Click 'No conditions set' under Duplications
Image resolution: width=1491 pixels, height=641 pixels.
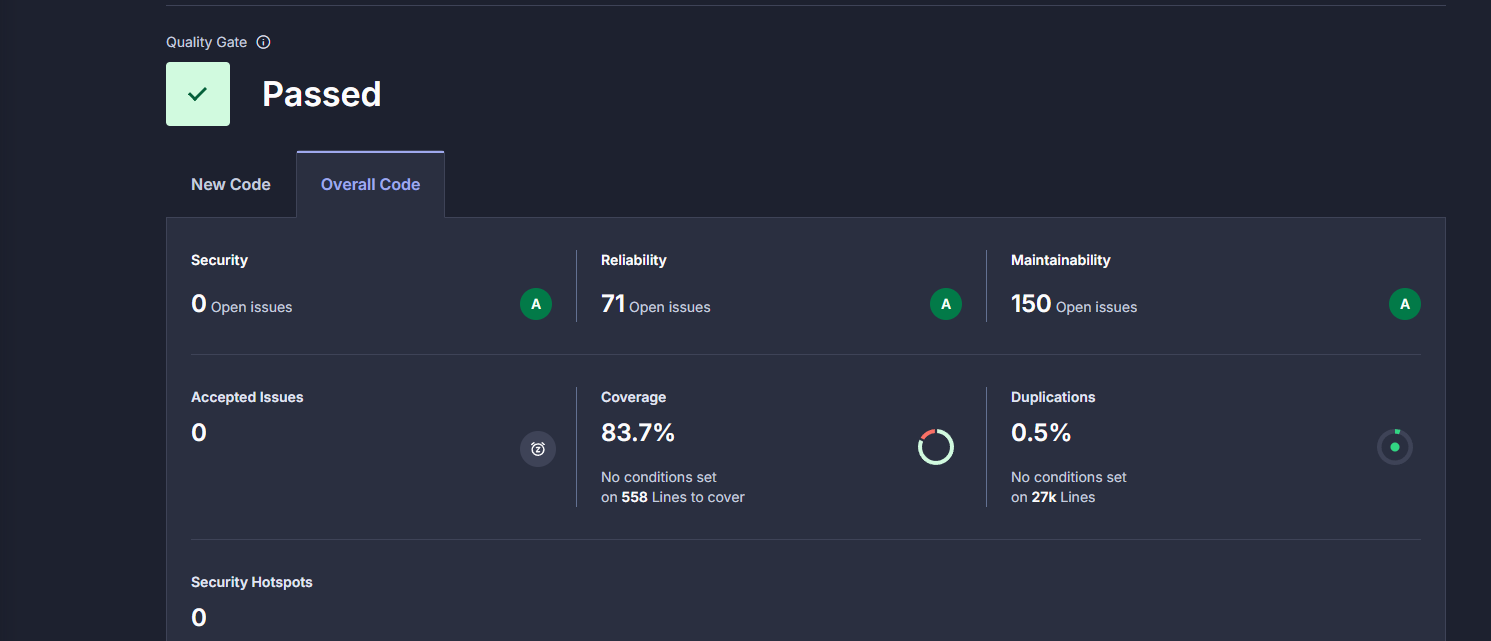[1069, 477]
